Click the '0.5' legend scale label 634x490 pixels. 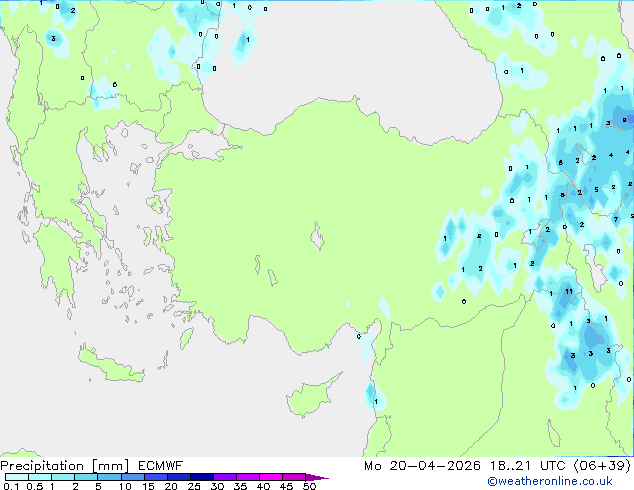(x=35, y=486)
